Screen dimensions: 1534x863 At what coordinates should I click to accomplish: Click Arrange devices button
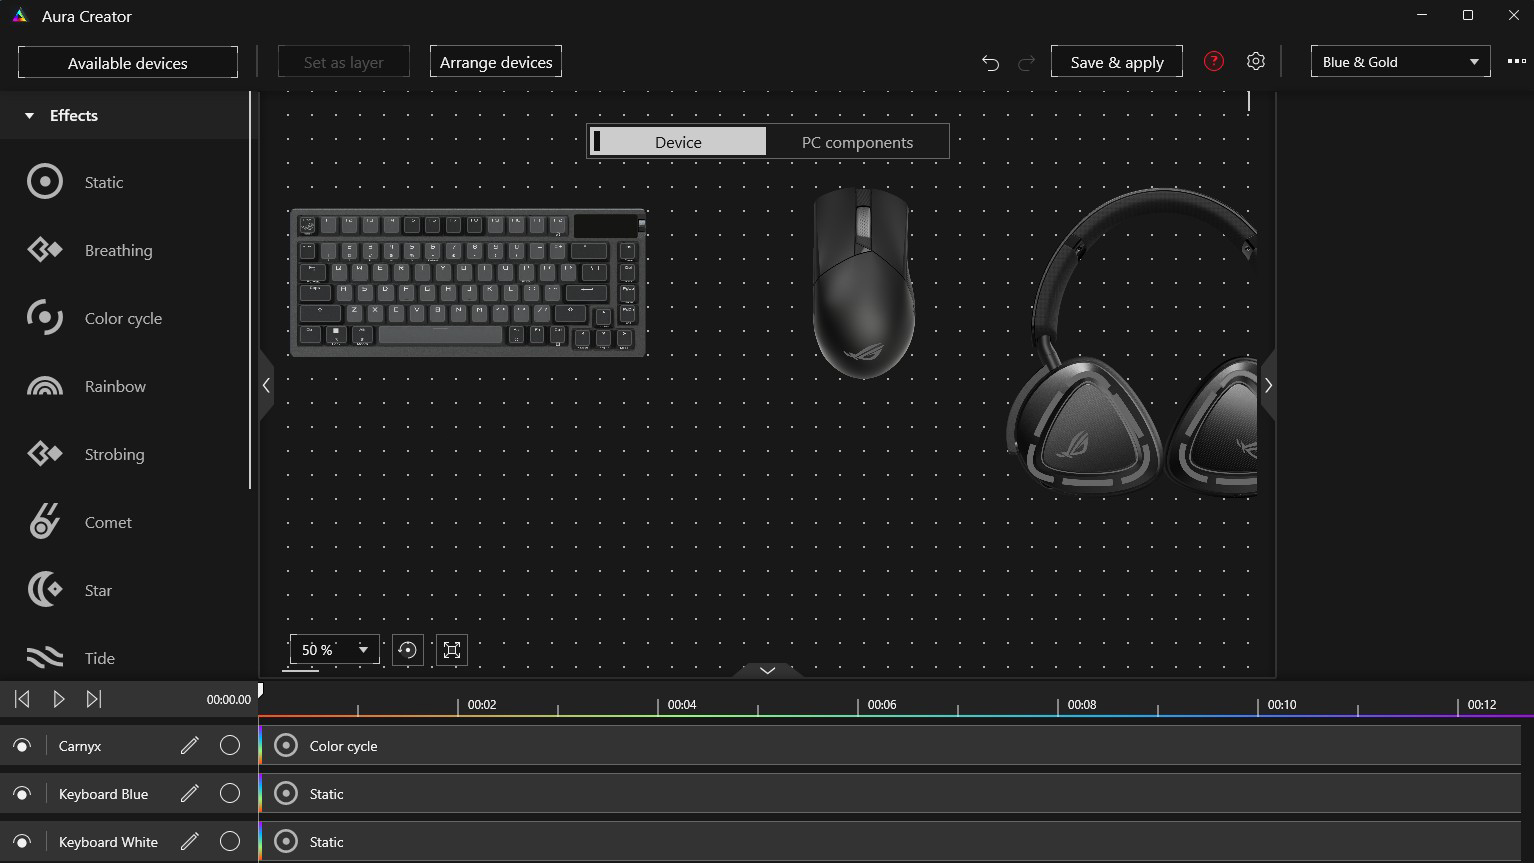click(496, 61)
